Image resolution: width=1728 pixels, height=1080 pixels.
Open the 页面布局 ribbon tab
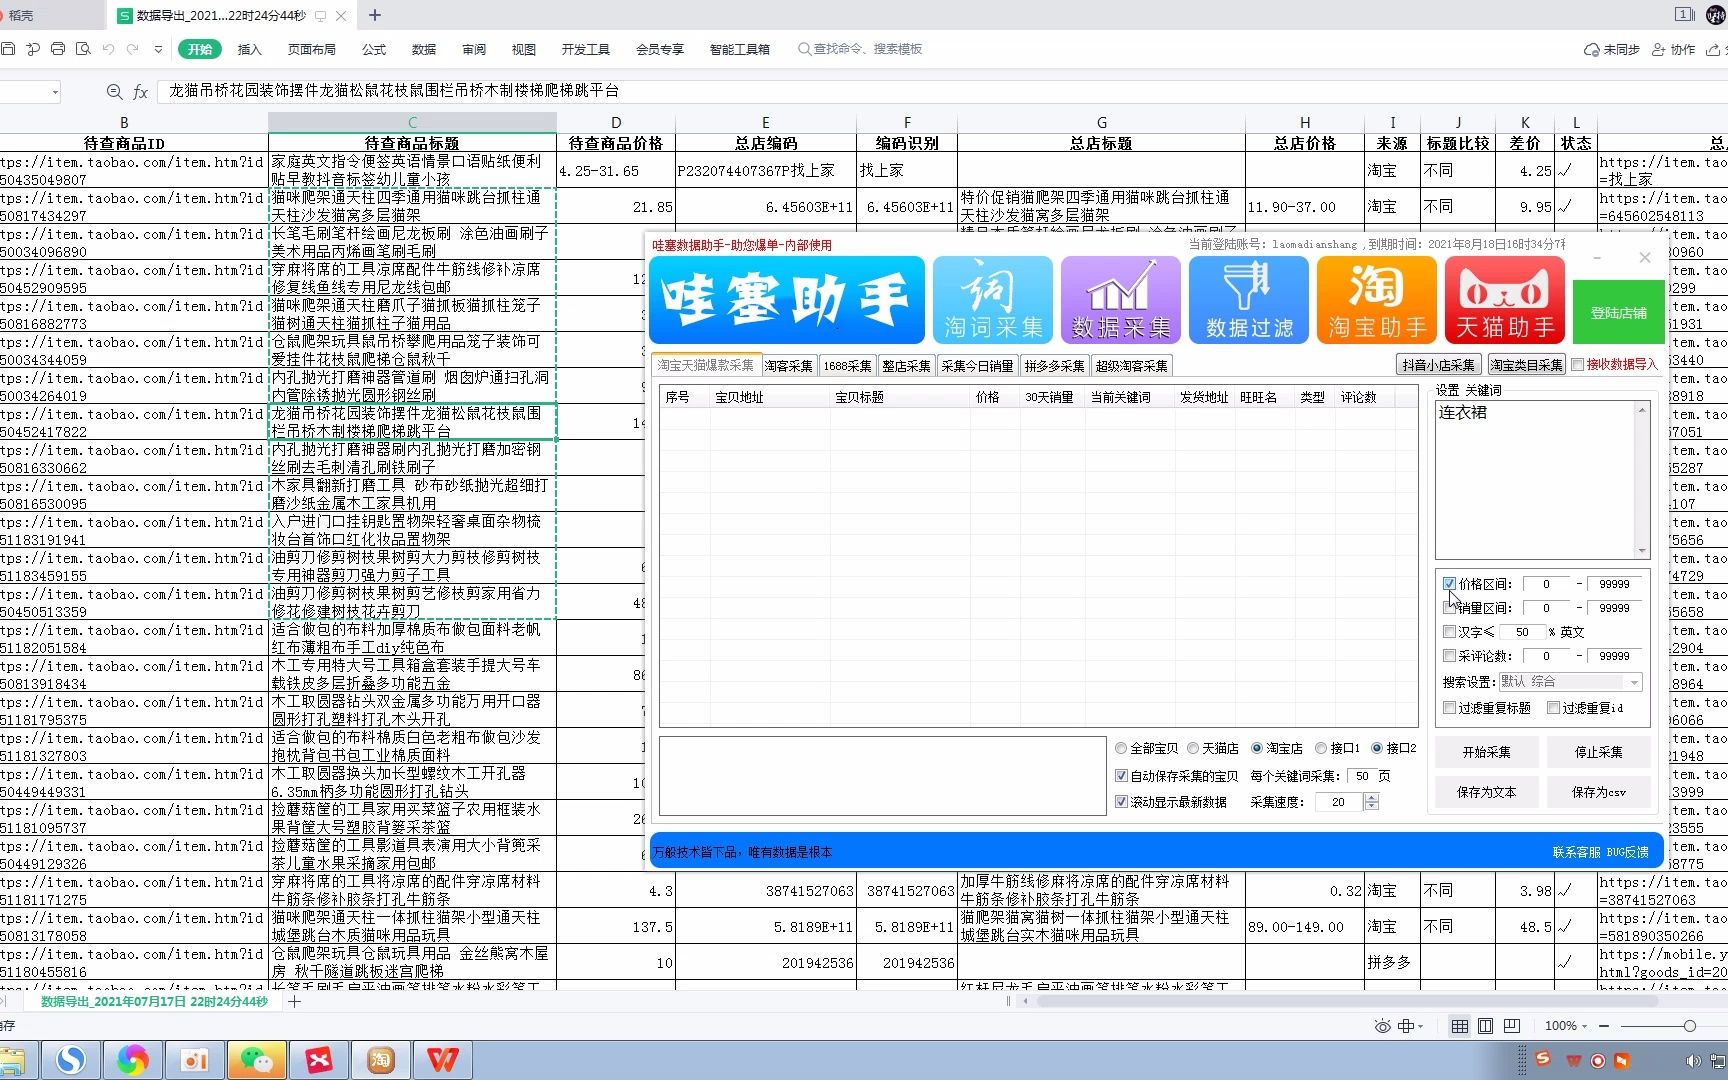pyautogui.click(x=311, y=49)
